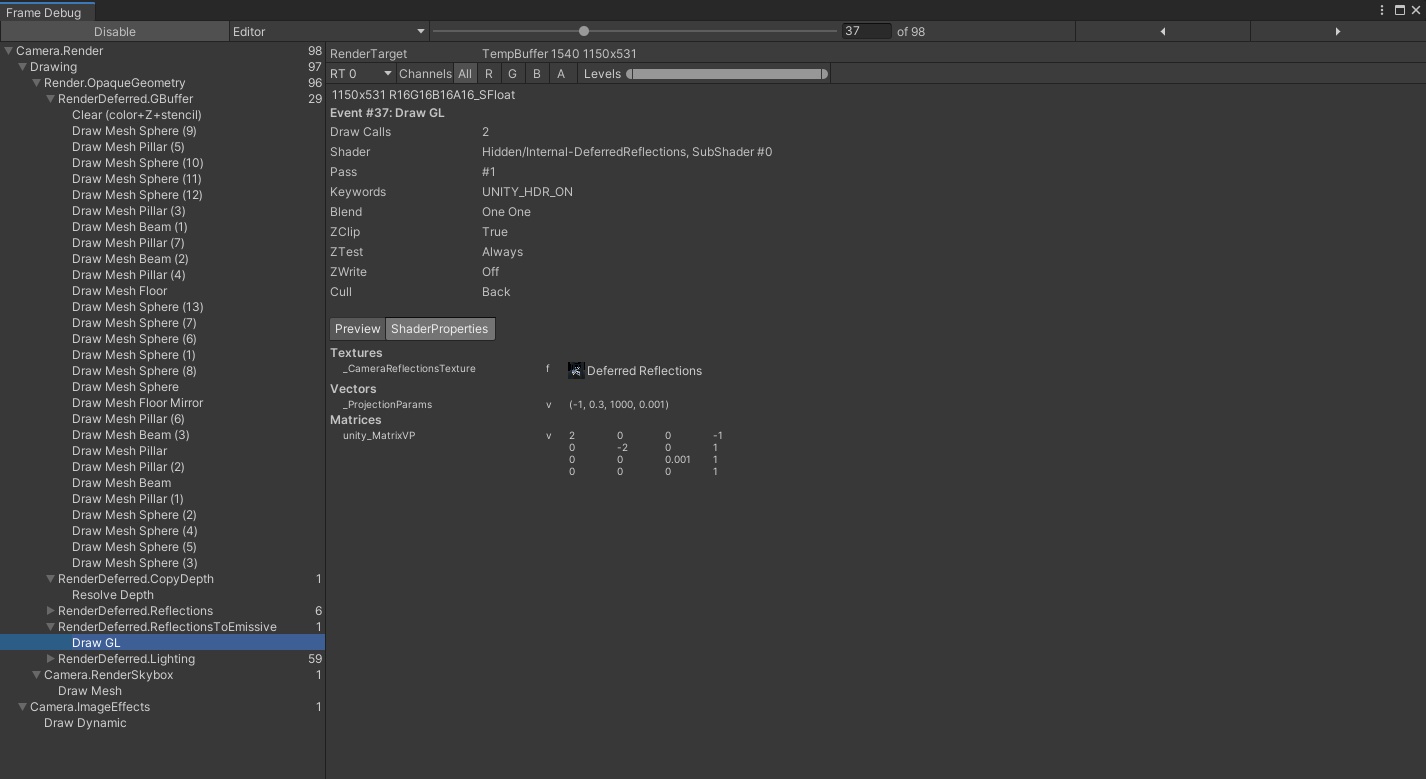Step to the previous frame event arrow

click(x=1162, y=31)
